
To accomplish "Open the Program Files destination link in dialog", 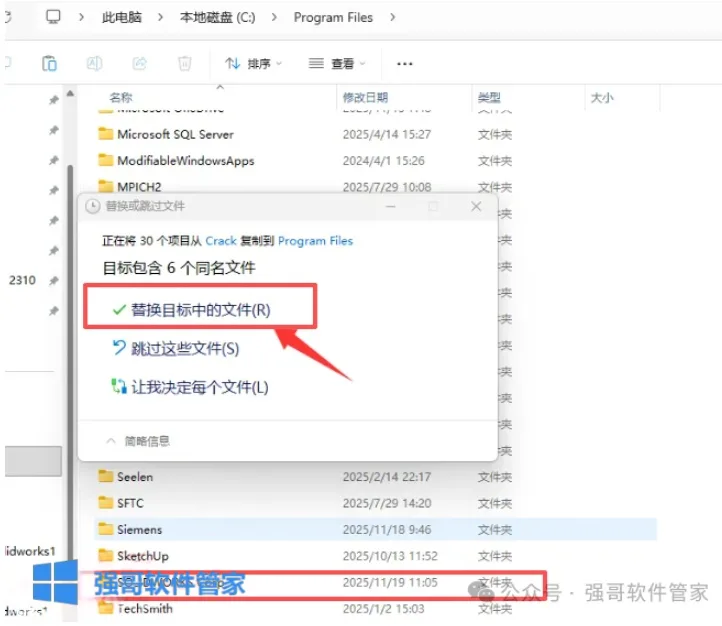I will (315, 241).
